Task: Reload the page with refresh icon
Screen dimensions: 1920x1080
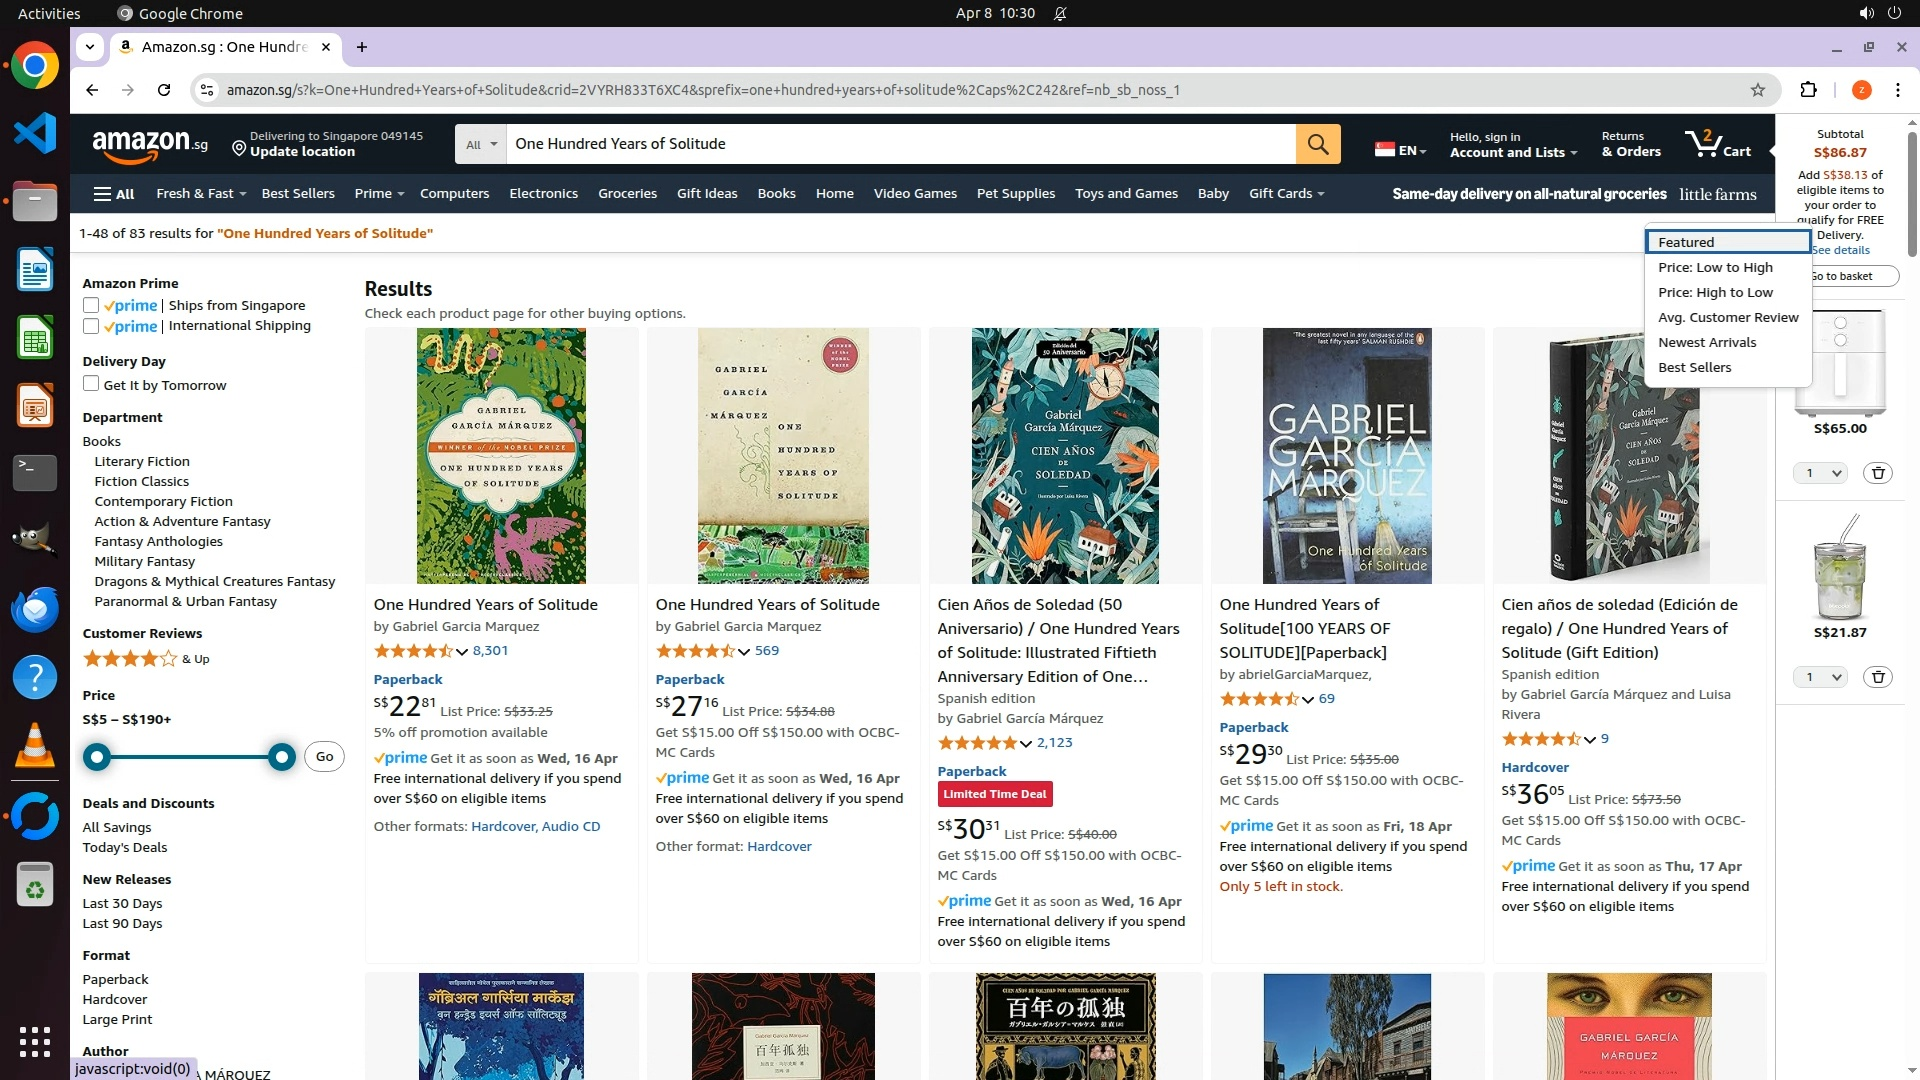Action: point(164,90)
